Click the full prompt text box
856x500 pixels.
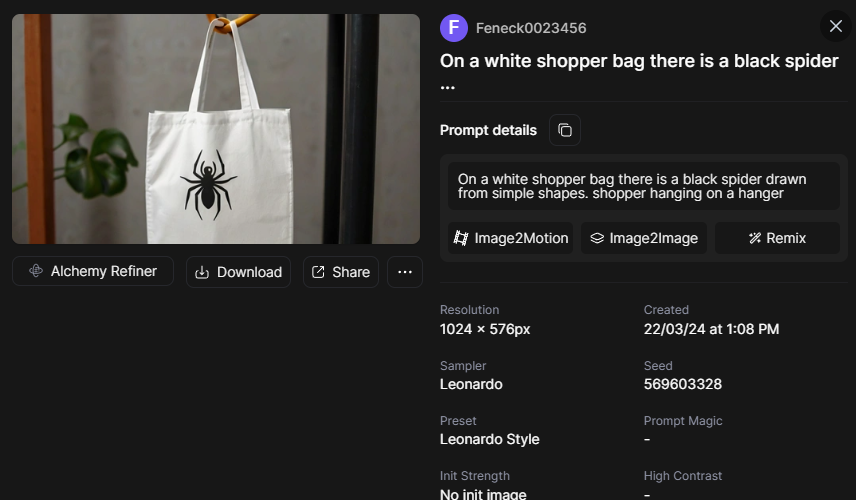click(643, 186)
